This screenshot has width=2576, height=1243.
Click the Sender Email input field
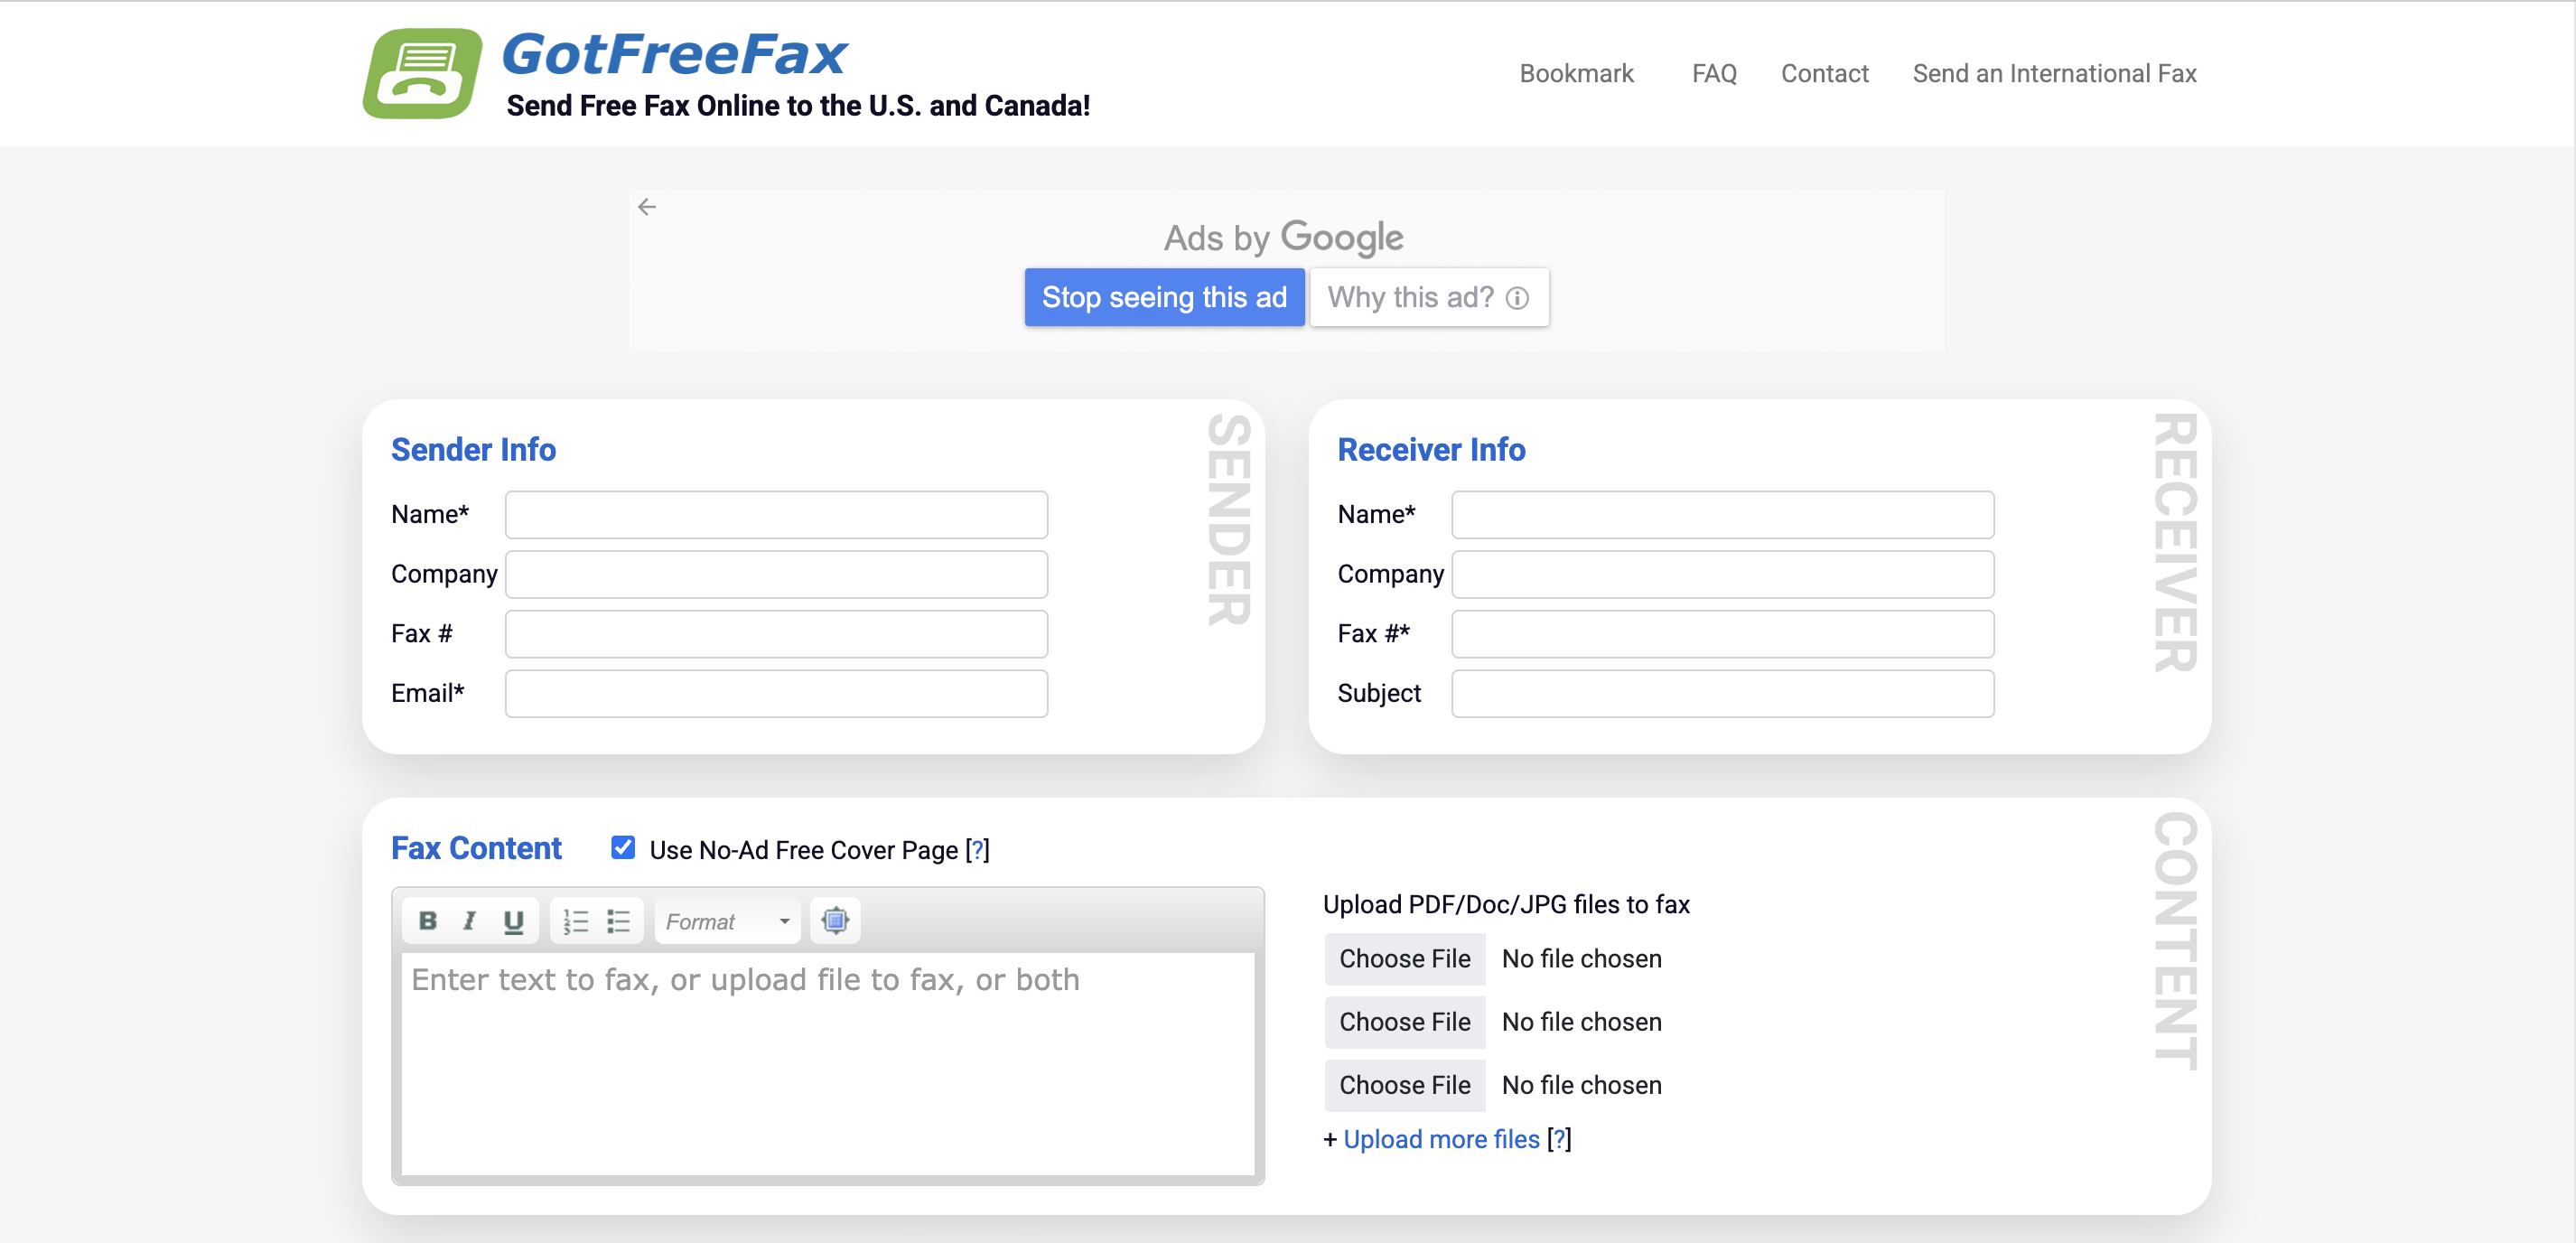776,693
